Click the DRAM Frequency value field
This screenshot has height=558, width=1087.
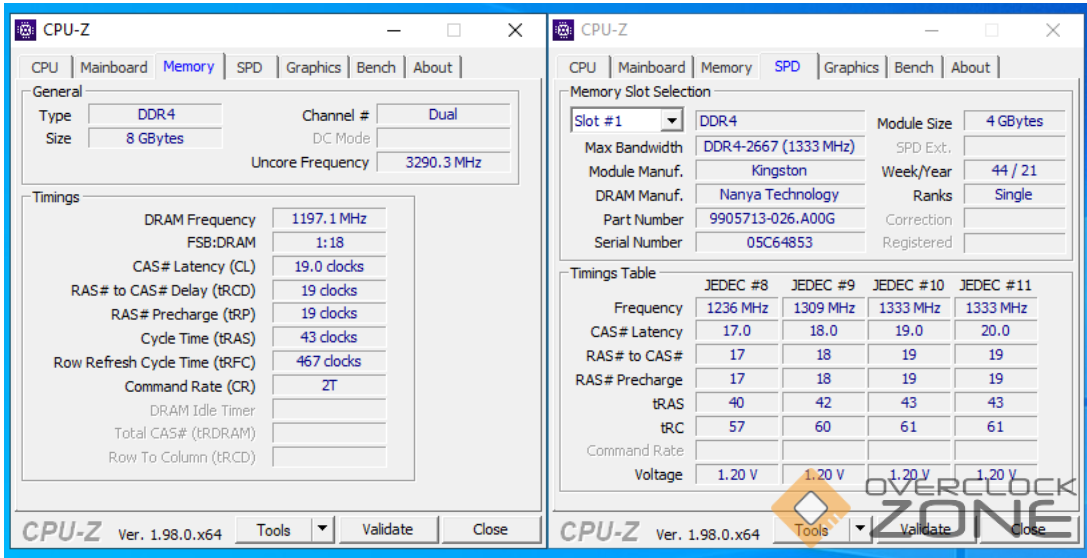tap(328, 219)
